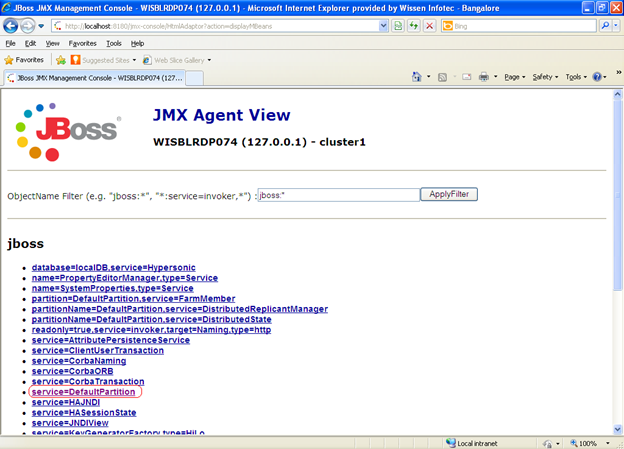Open recent pages dropdown beside Forward button
The width and height of the screenshot is (624, 449).
(x=41, y=26)
